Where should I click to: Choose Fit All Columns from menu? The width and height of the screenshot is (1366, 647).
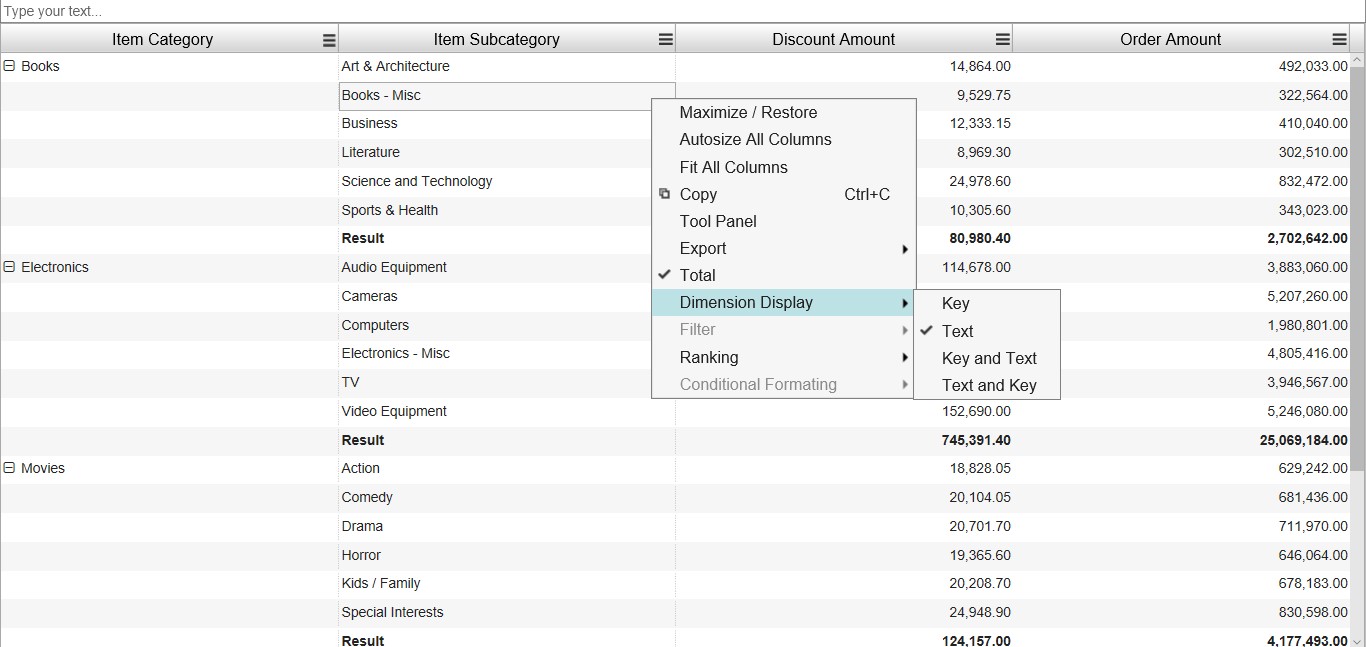coord(733,167)
